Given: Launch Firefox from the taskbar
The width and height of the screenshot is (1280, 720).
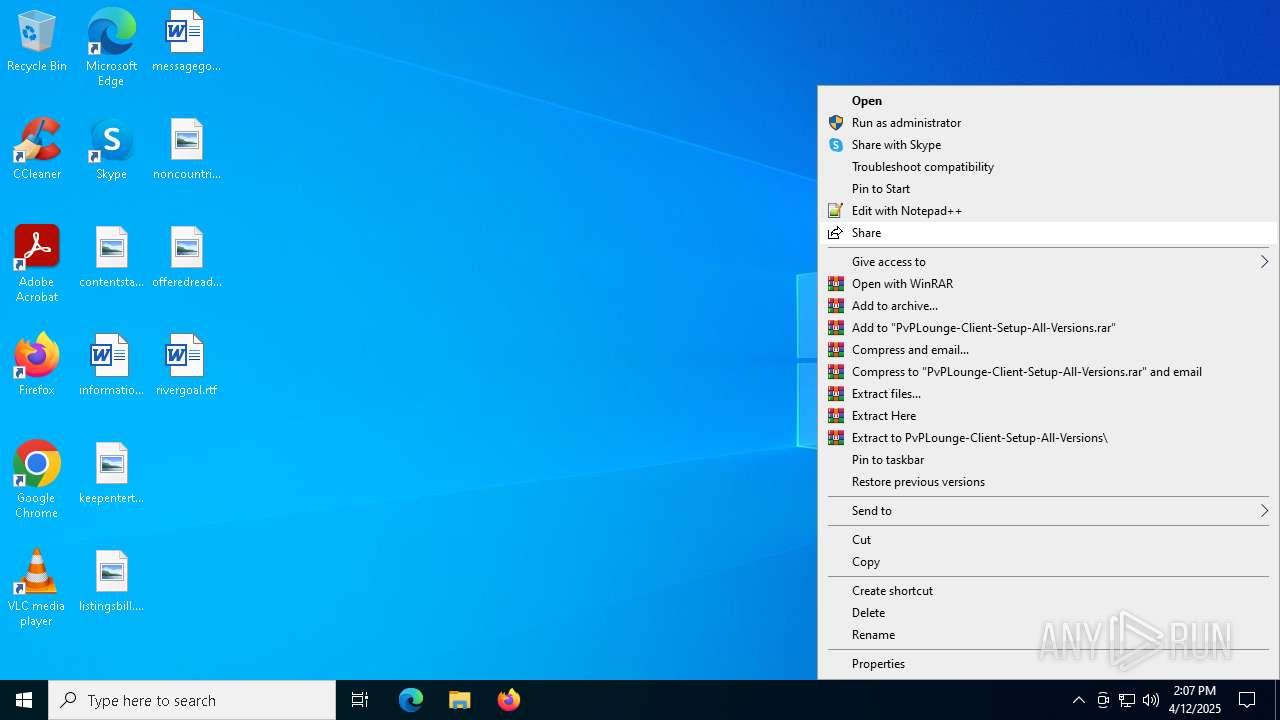Looking at the screenshot, I should tap(509, 700).
